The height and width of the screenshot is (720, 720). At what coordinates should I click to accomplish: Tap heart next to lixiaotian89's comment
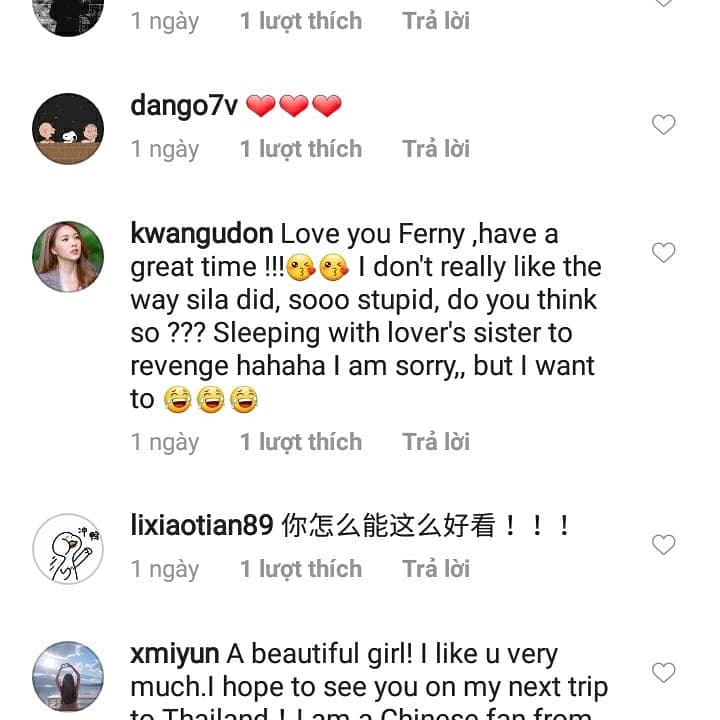(x=663, y=545)
